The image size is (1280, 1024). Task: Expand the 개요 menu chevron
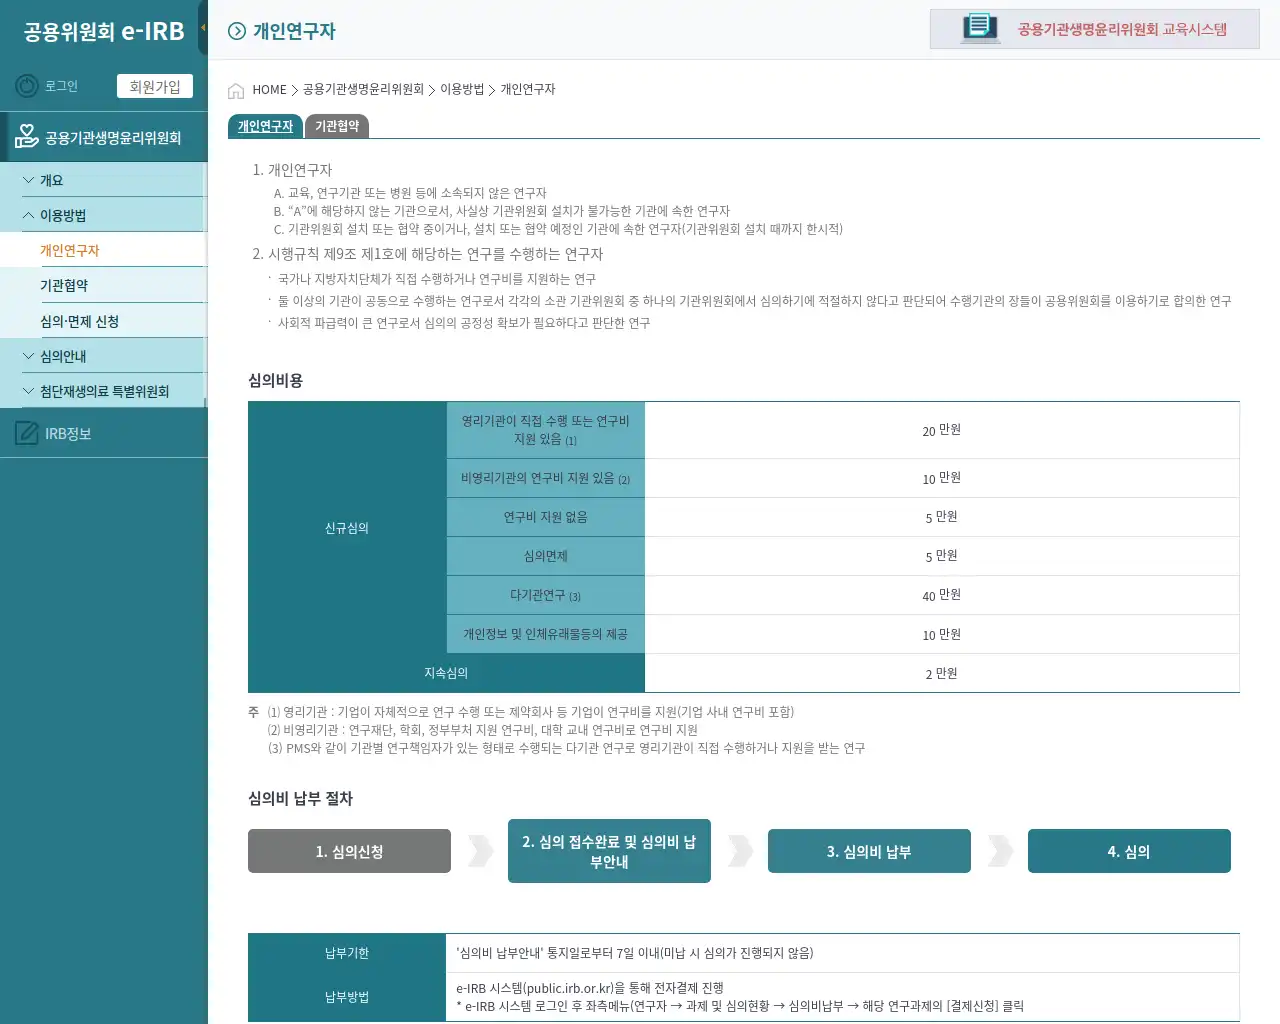[28, 180]
